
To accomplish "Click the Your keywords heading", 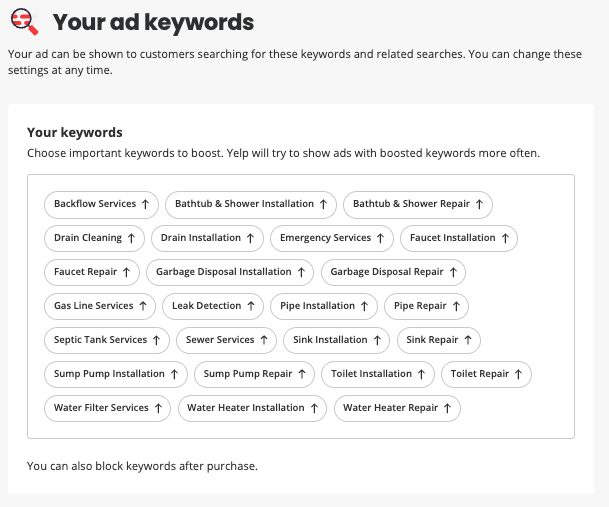I will point(75,132).
